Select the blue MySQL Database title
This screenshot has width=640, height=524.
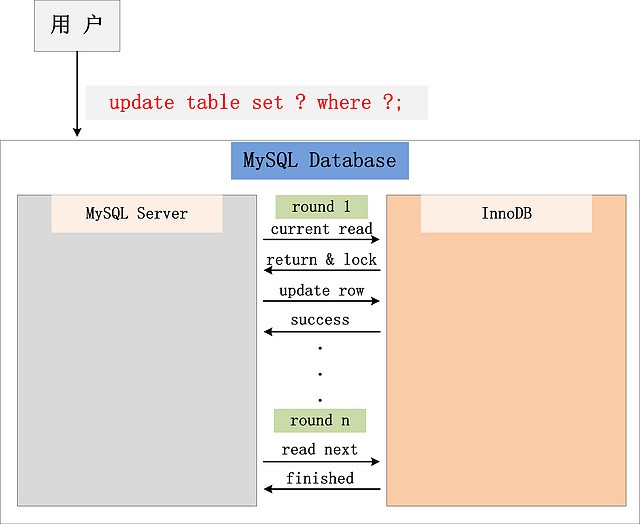(x=320, y=160)
